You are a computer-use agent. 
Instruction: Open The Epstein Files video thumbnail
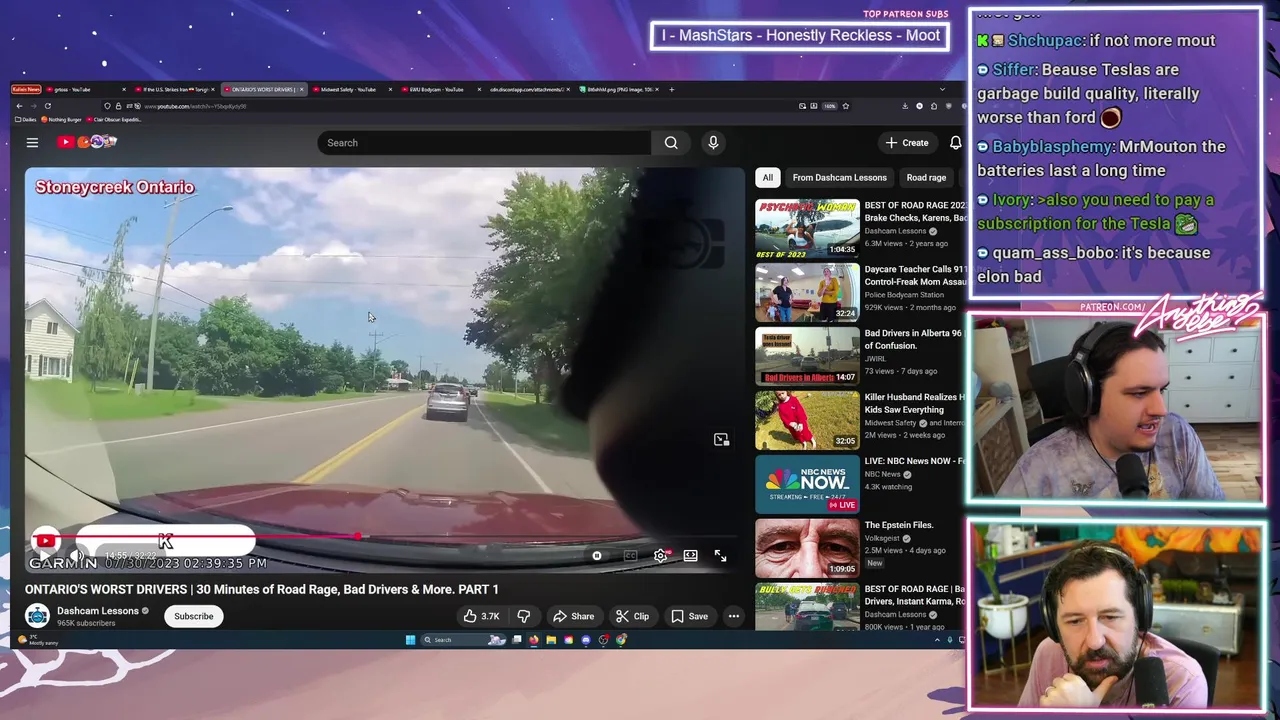point(807,548)
